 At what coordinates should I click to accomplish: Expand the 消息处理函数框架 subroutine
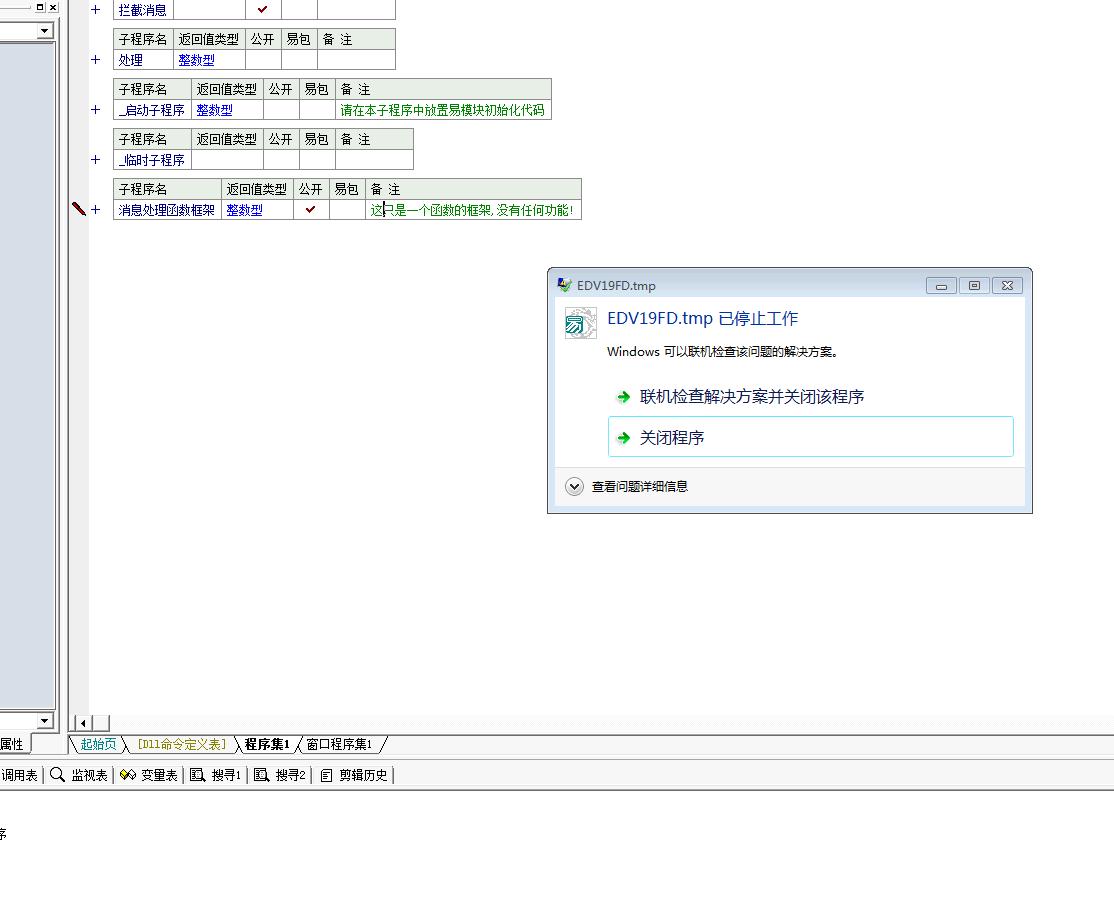pyautogui.click(x=95, y=210)
